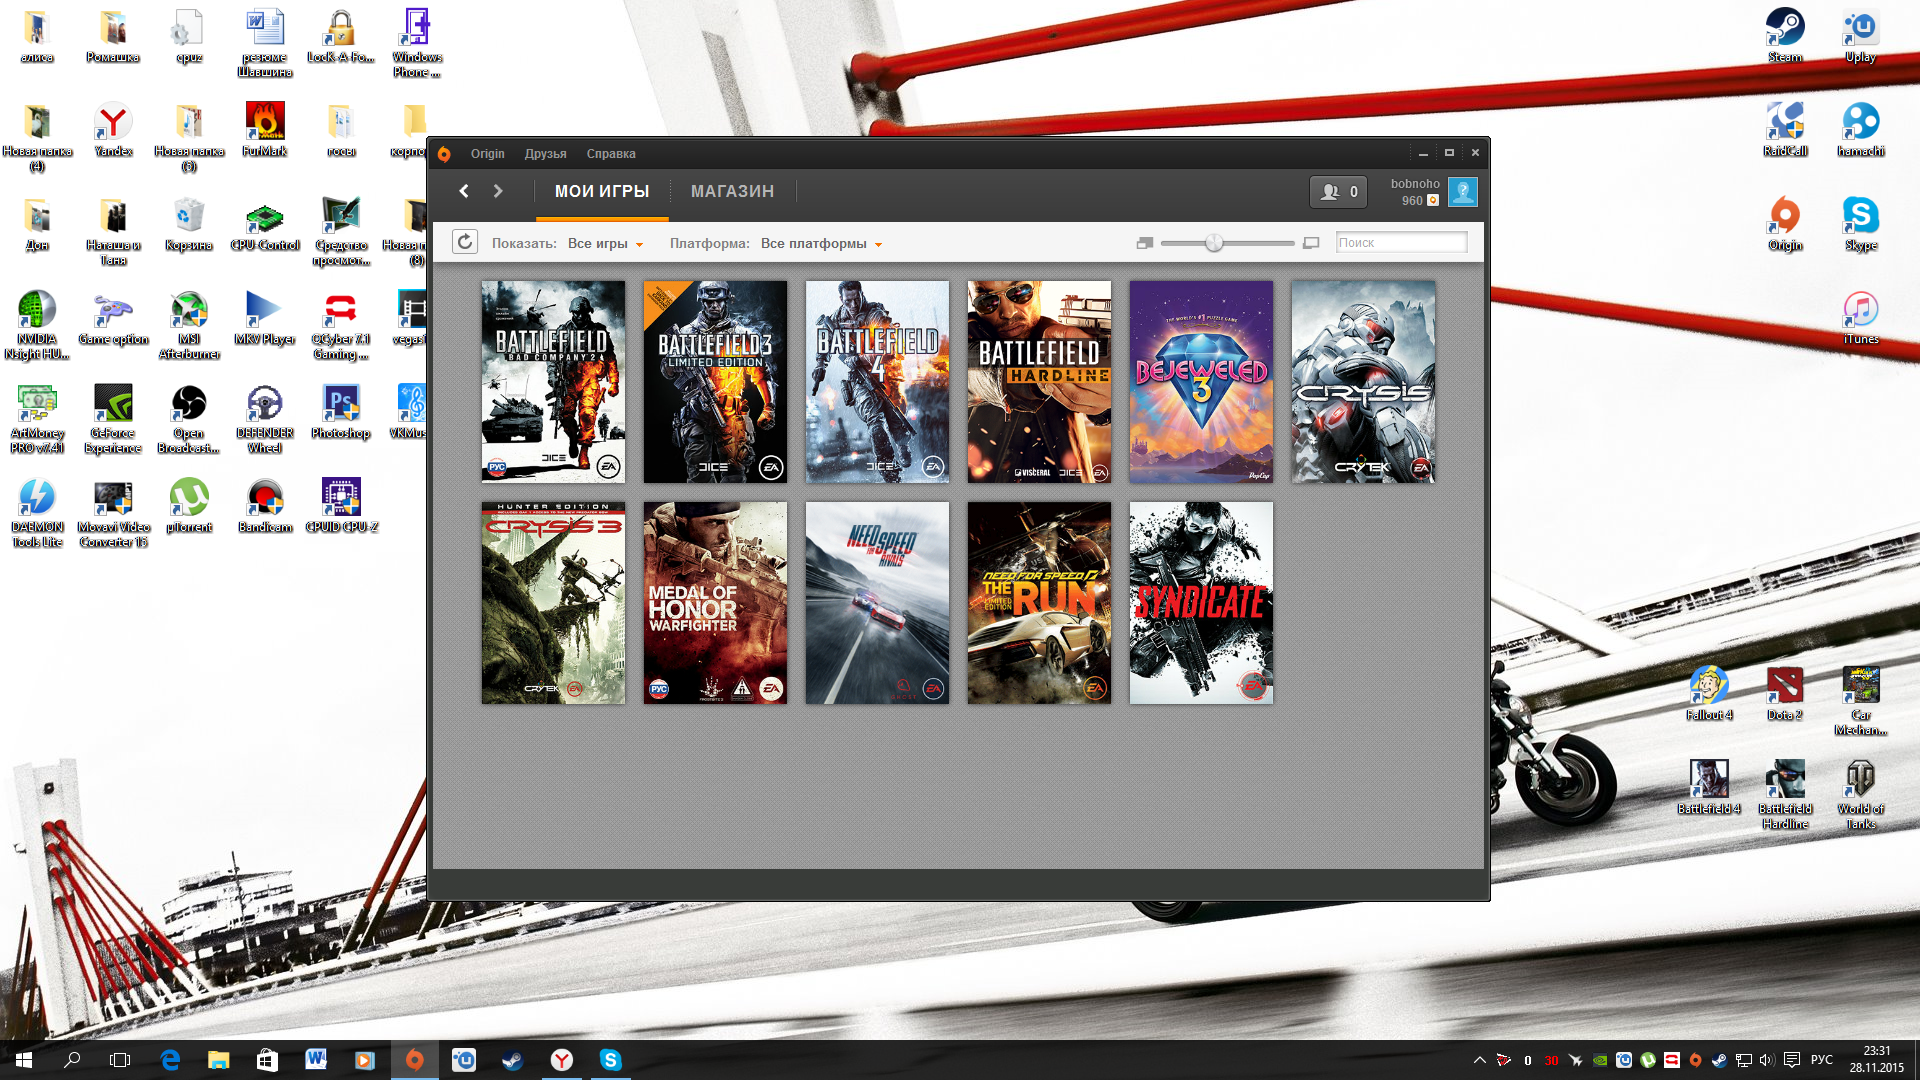Open the Справка menu
The image size is (1920, 1080).
coord(610,154)
